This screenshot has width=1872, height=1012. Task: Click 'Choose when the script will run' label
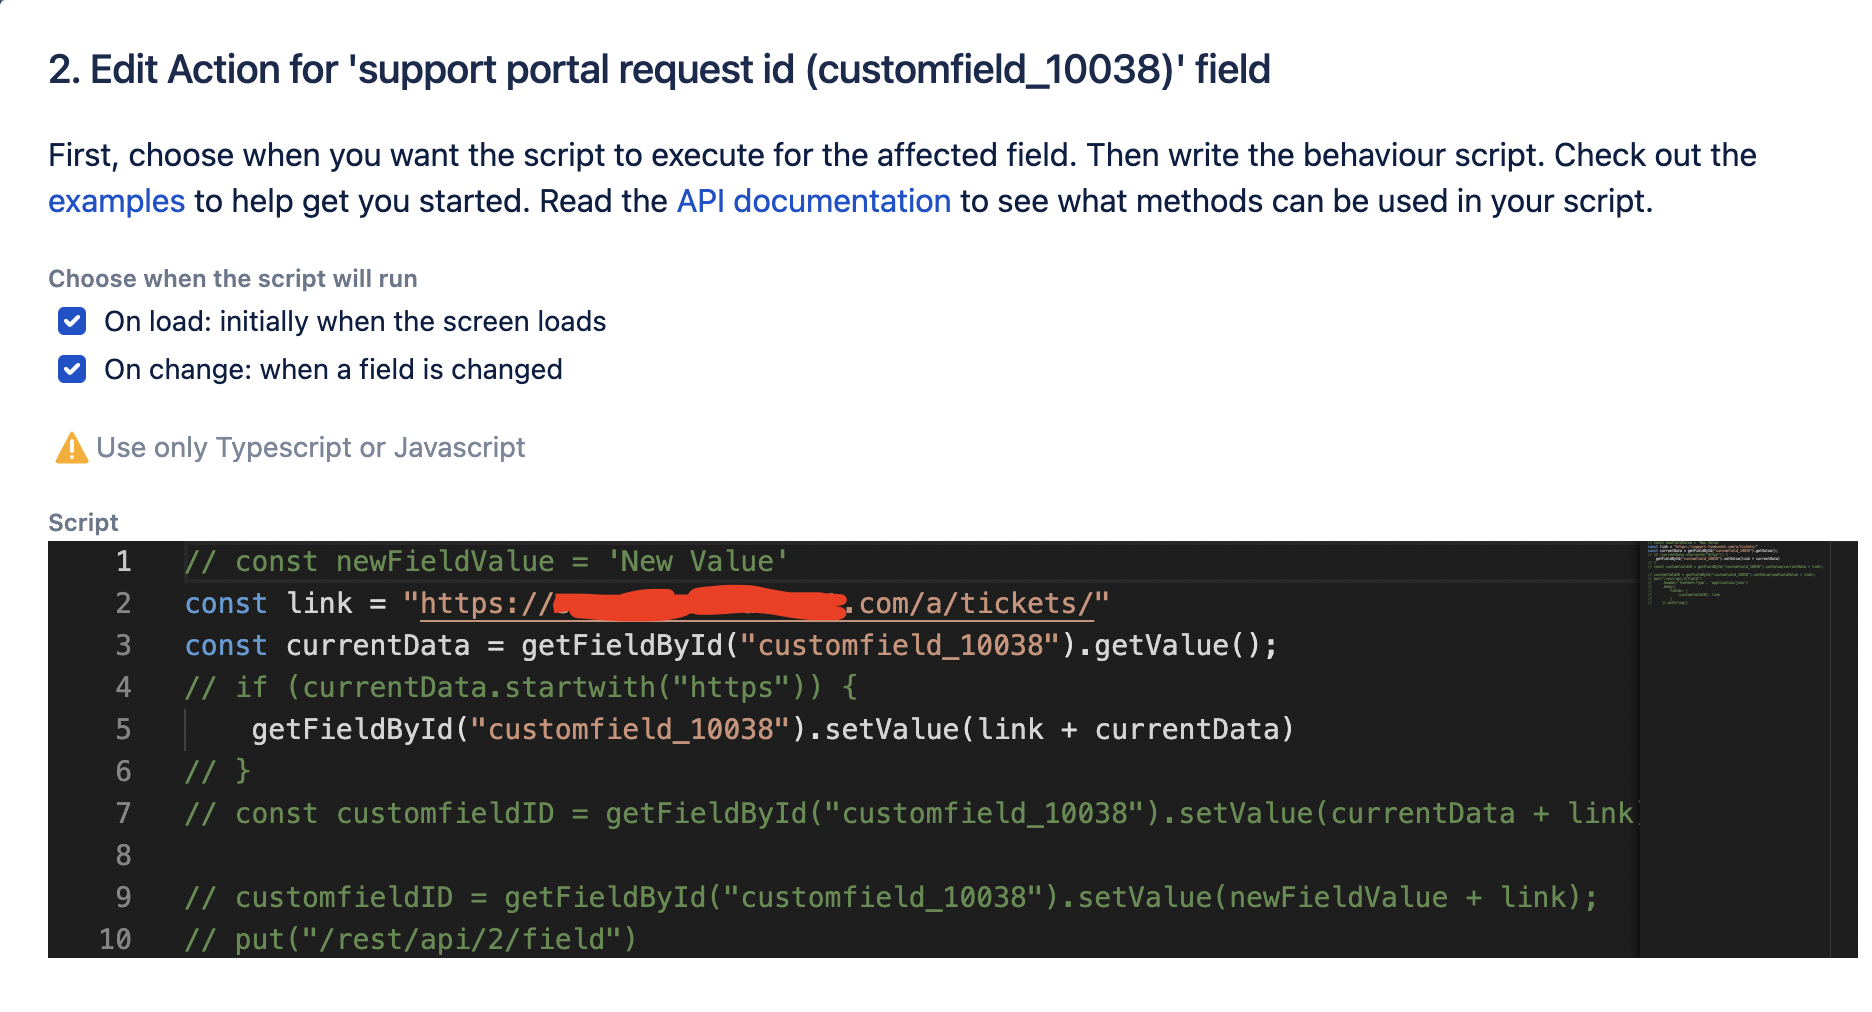233,278
